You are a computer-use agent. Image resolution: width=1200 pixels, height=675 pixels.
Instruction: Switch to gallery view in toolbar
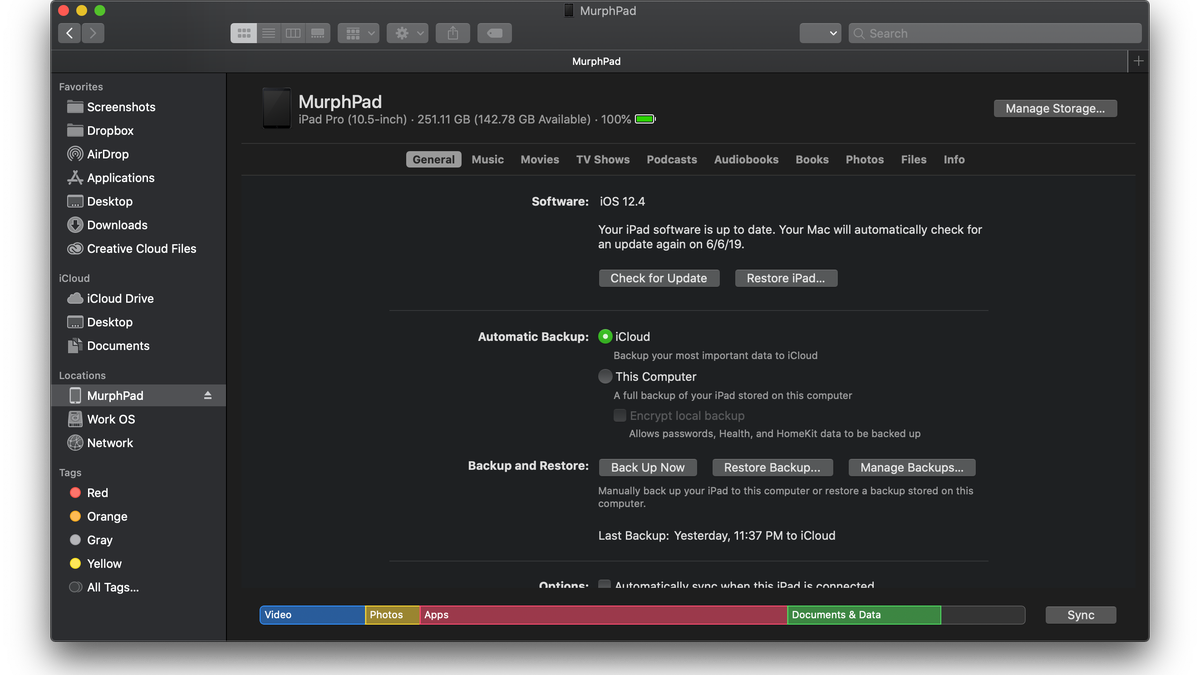(318, 33)
